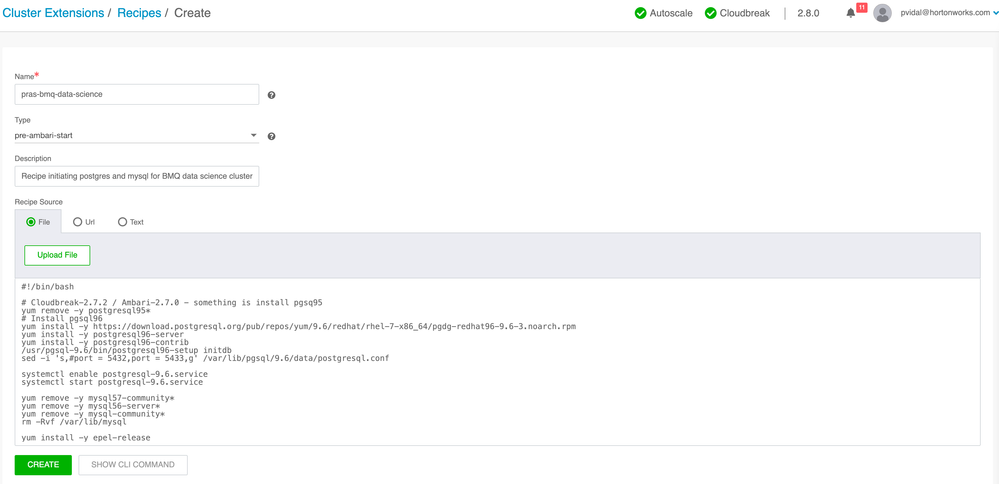Go to Cluster Extensions breadcrumb
The height and width of the screenshot is (484, 999).
[x=53, y=13]
